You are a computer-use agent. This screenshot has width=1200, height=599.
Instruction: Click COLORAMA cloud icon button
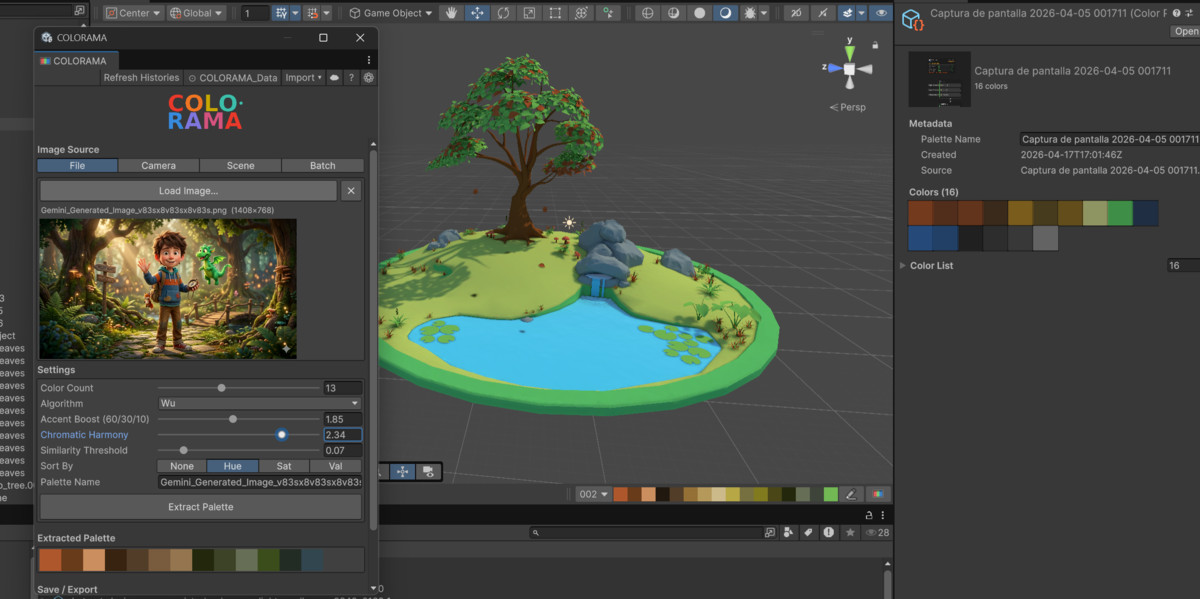coord(335,78)
